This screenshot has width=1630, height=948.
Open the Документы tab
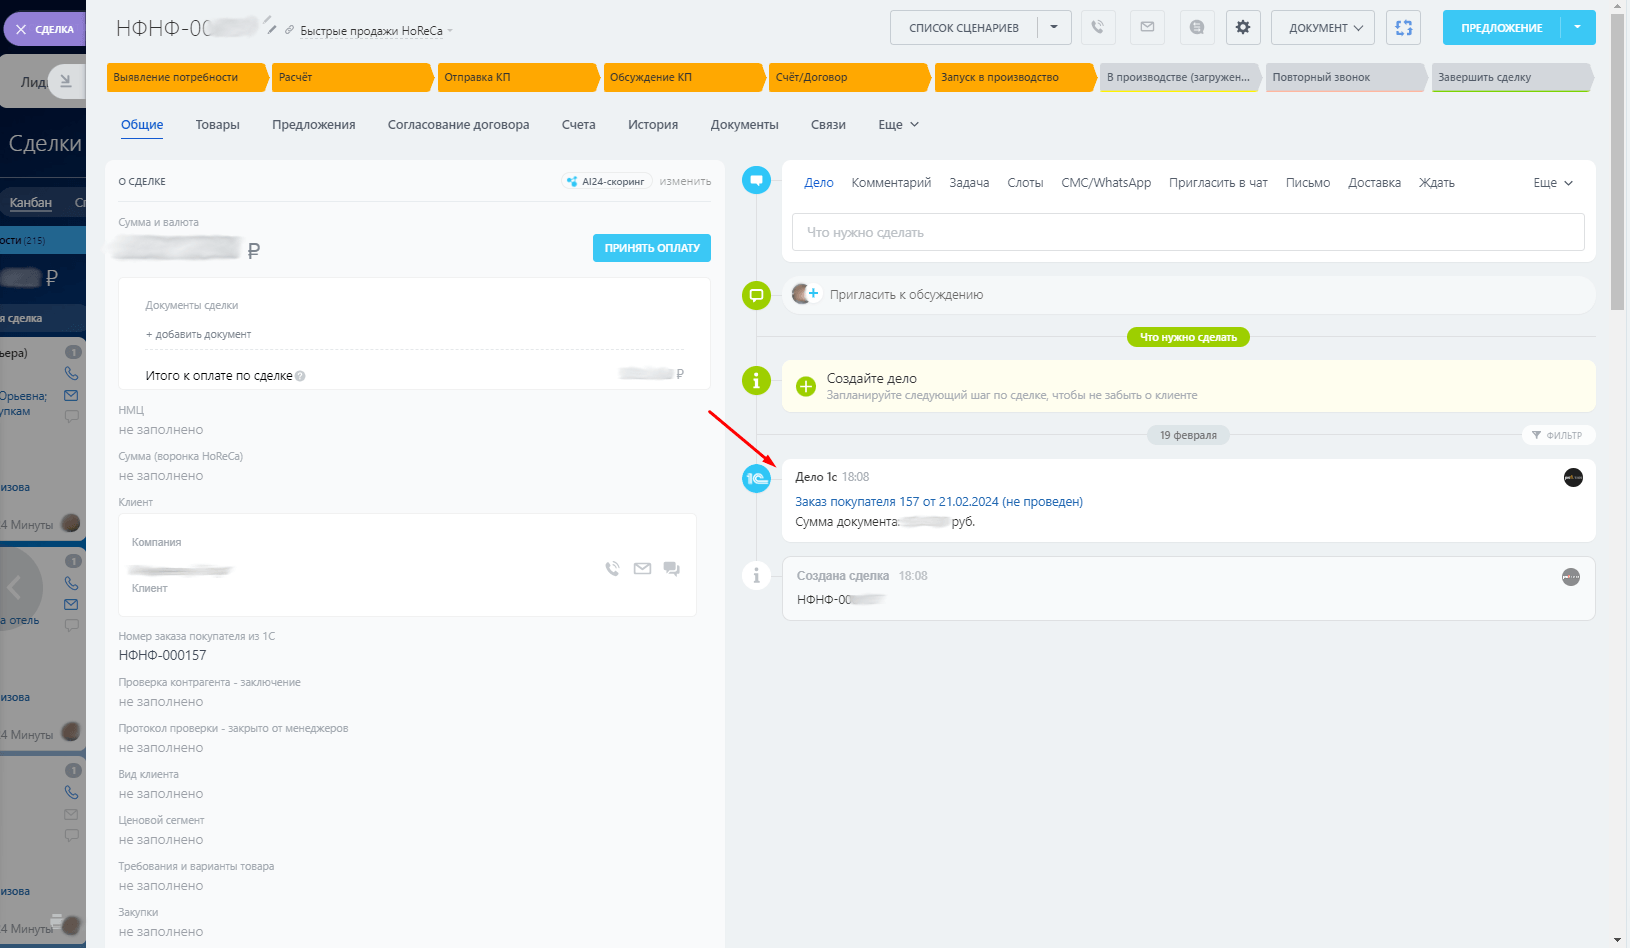(x=745, y=125)
